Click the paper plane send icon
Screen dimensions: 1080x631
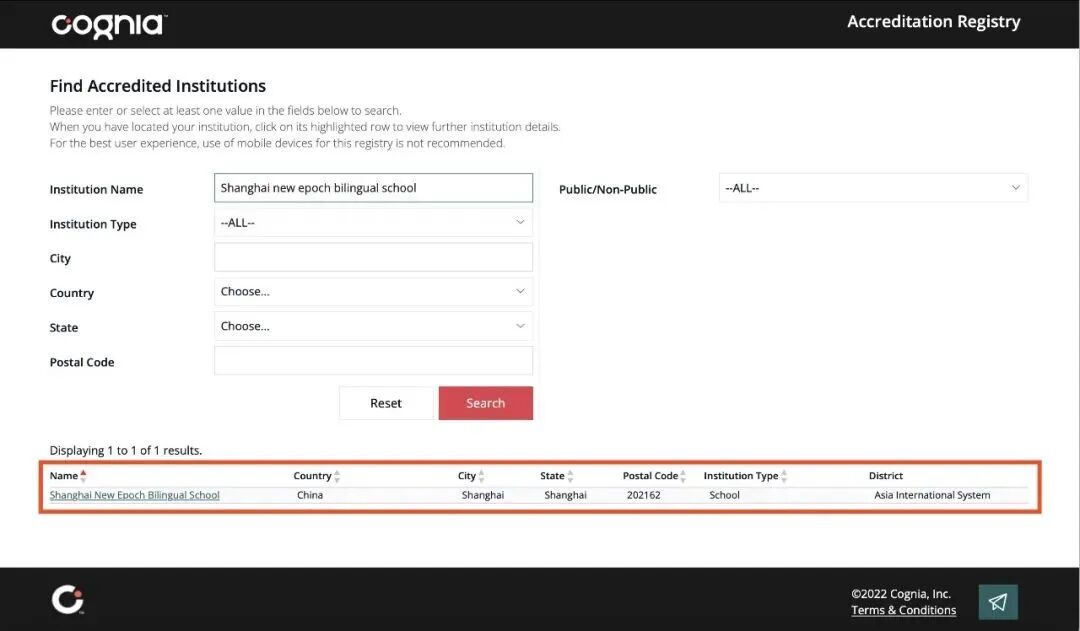(x=998, y=602)
